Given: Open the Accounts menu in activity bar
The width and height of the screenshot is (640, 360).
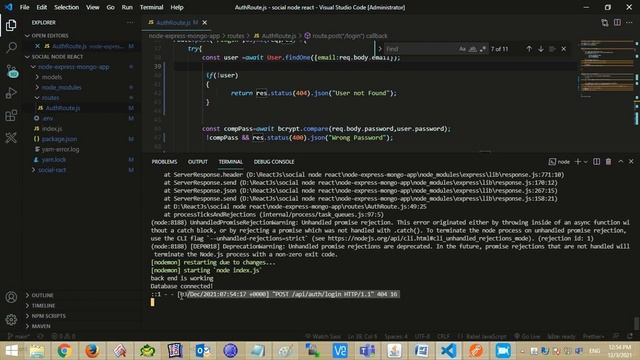Looking at the screenshot, I should (11, 297).
